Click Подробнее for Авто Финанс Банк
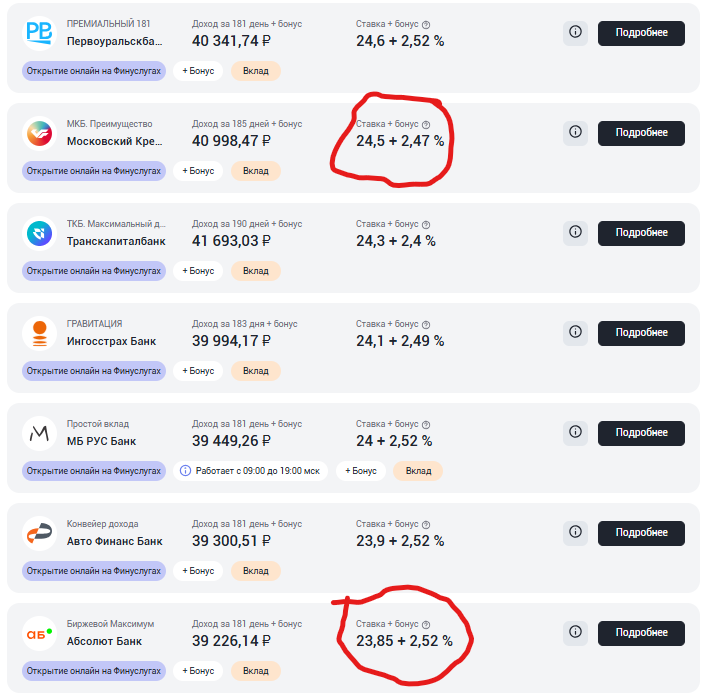This screenshot has width=702, height=693. coord(641,533)
